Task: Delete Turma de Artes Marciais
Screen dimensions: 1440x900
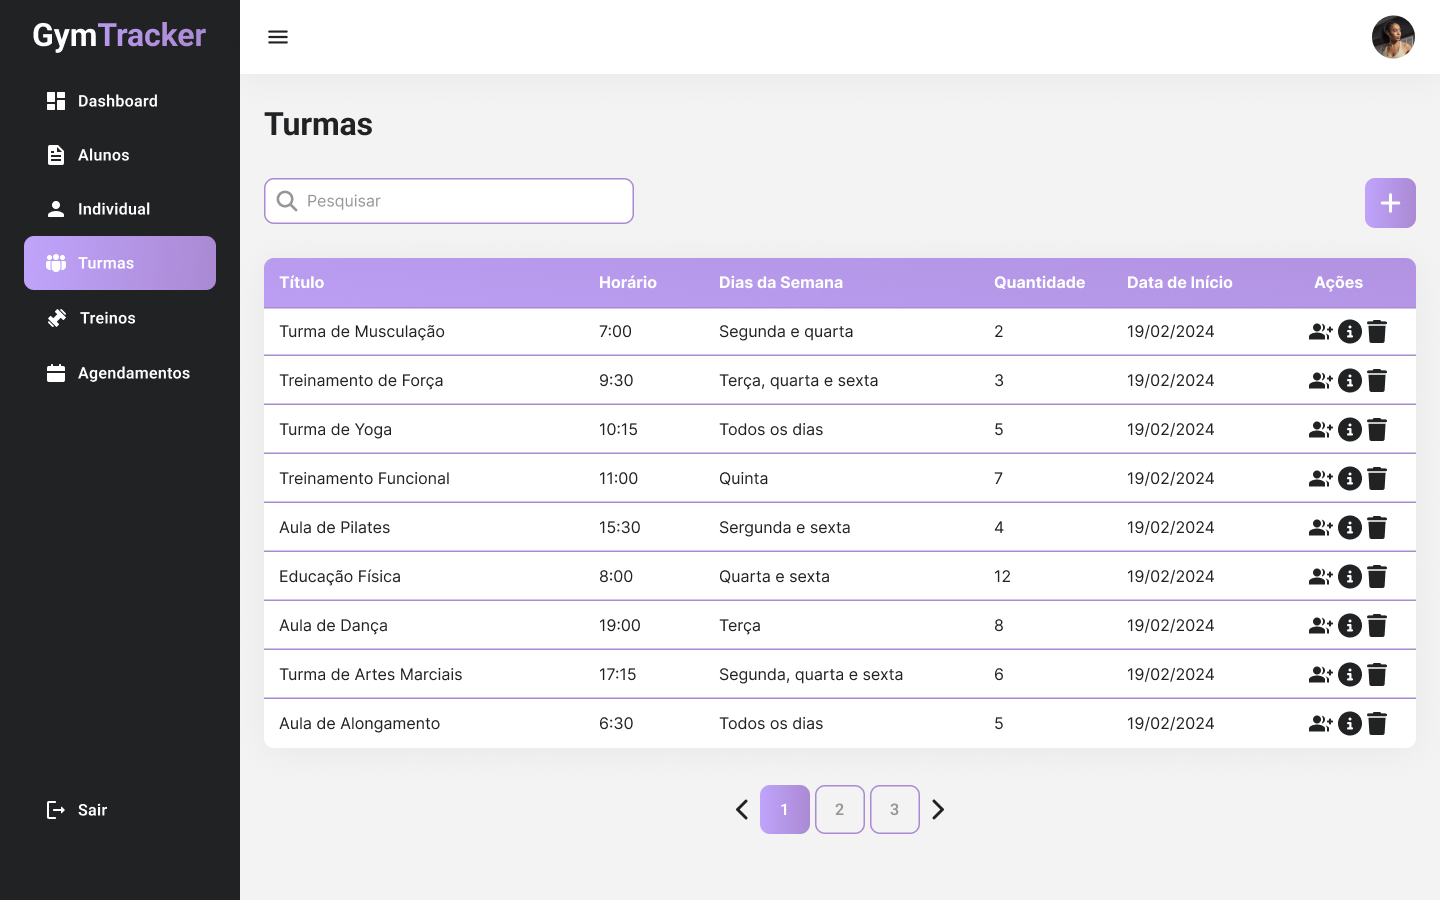Action: tap(1377, 675)
